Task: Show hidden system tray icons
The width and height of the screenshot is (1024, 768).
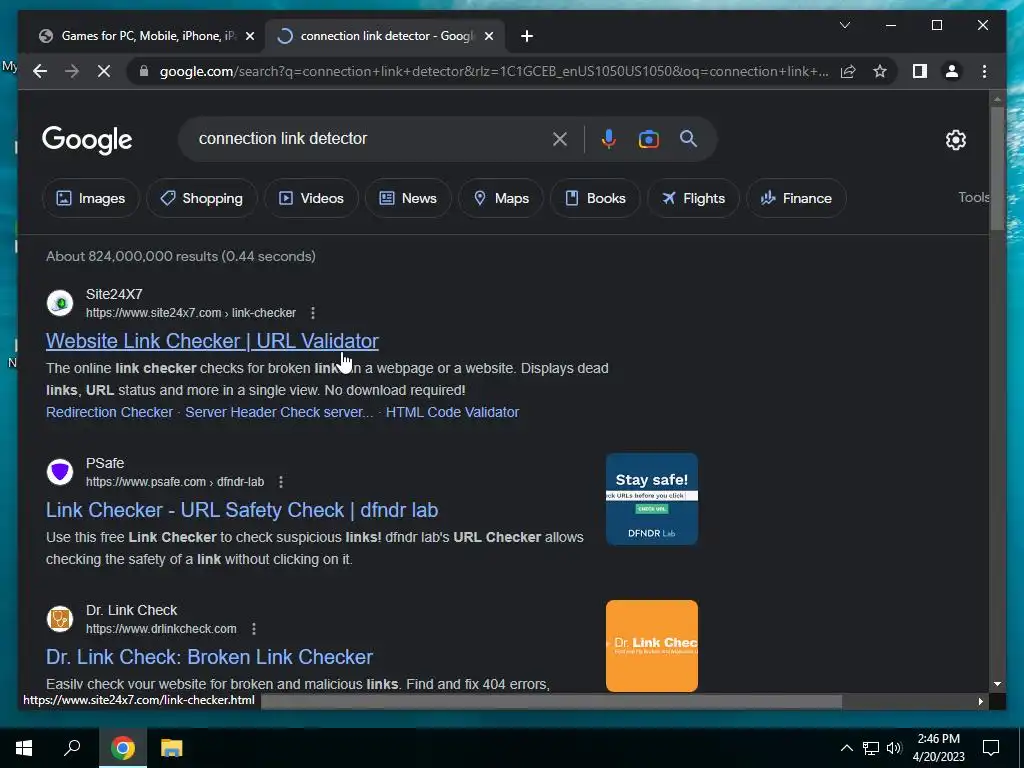Action: (846, 748)
